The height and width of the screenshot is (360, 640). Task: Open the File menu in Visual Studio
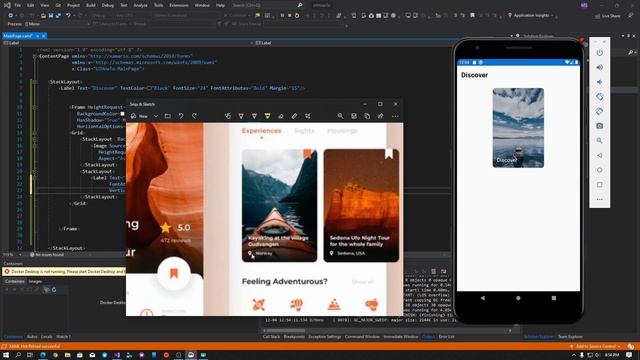18,5
